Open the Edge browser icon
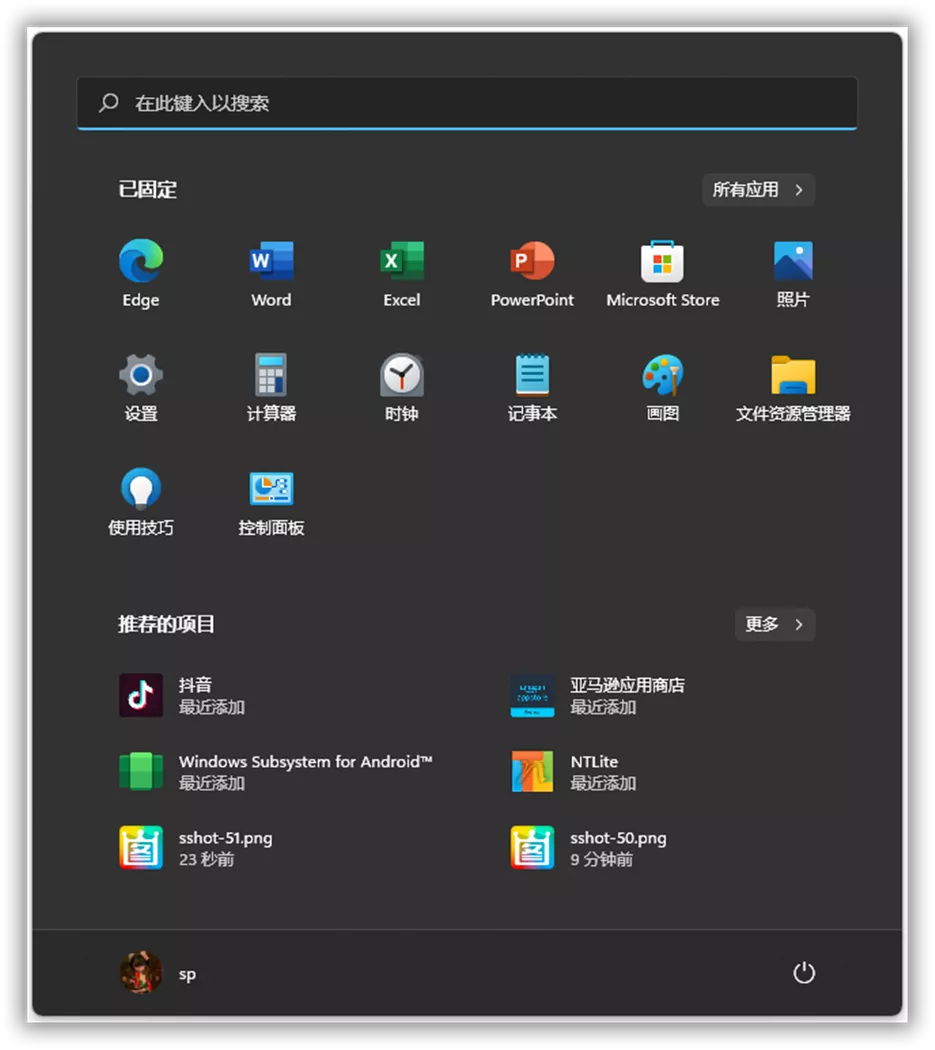Viewport: 935px width, 1050px height. [141, 261]
